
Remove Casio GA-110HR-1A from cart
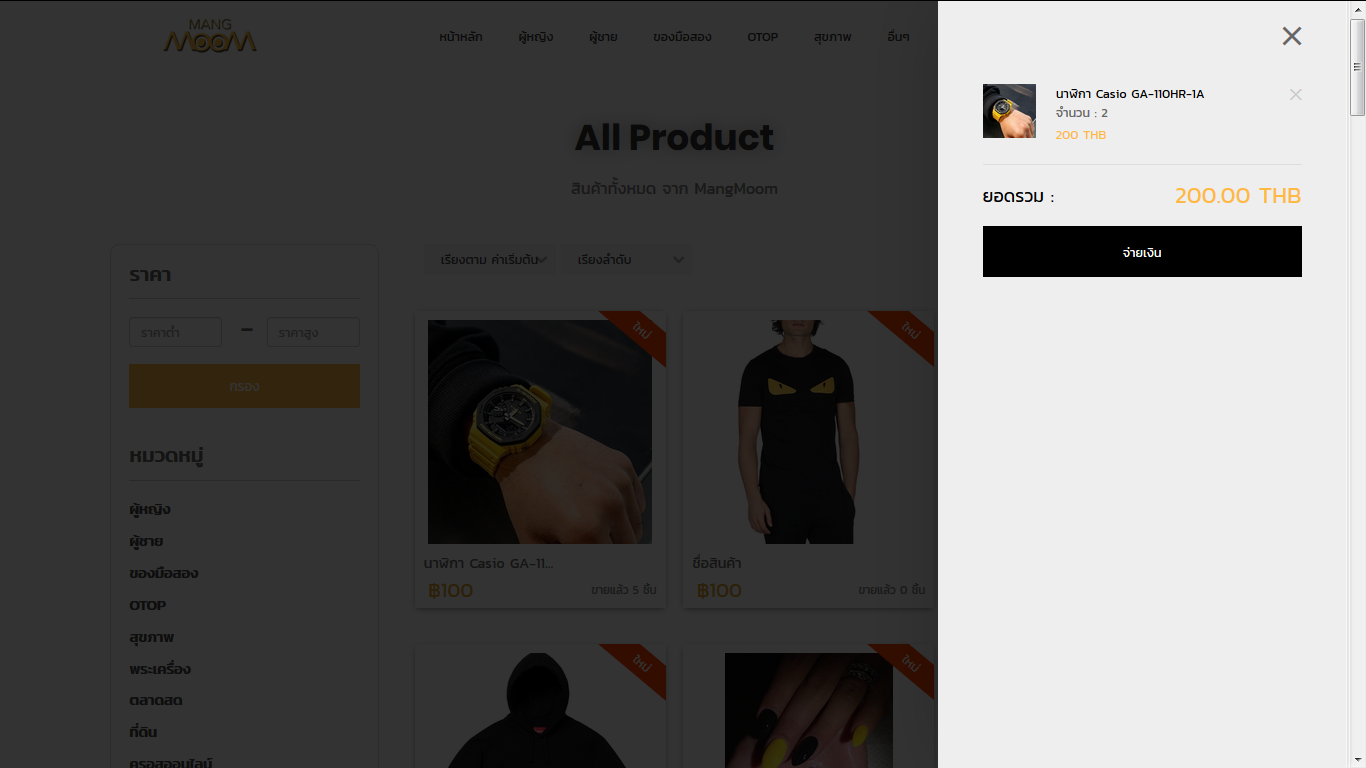(1295, 95)
